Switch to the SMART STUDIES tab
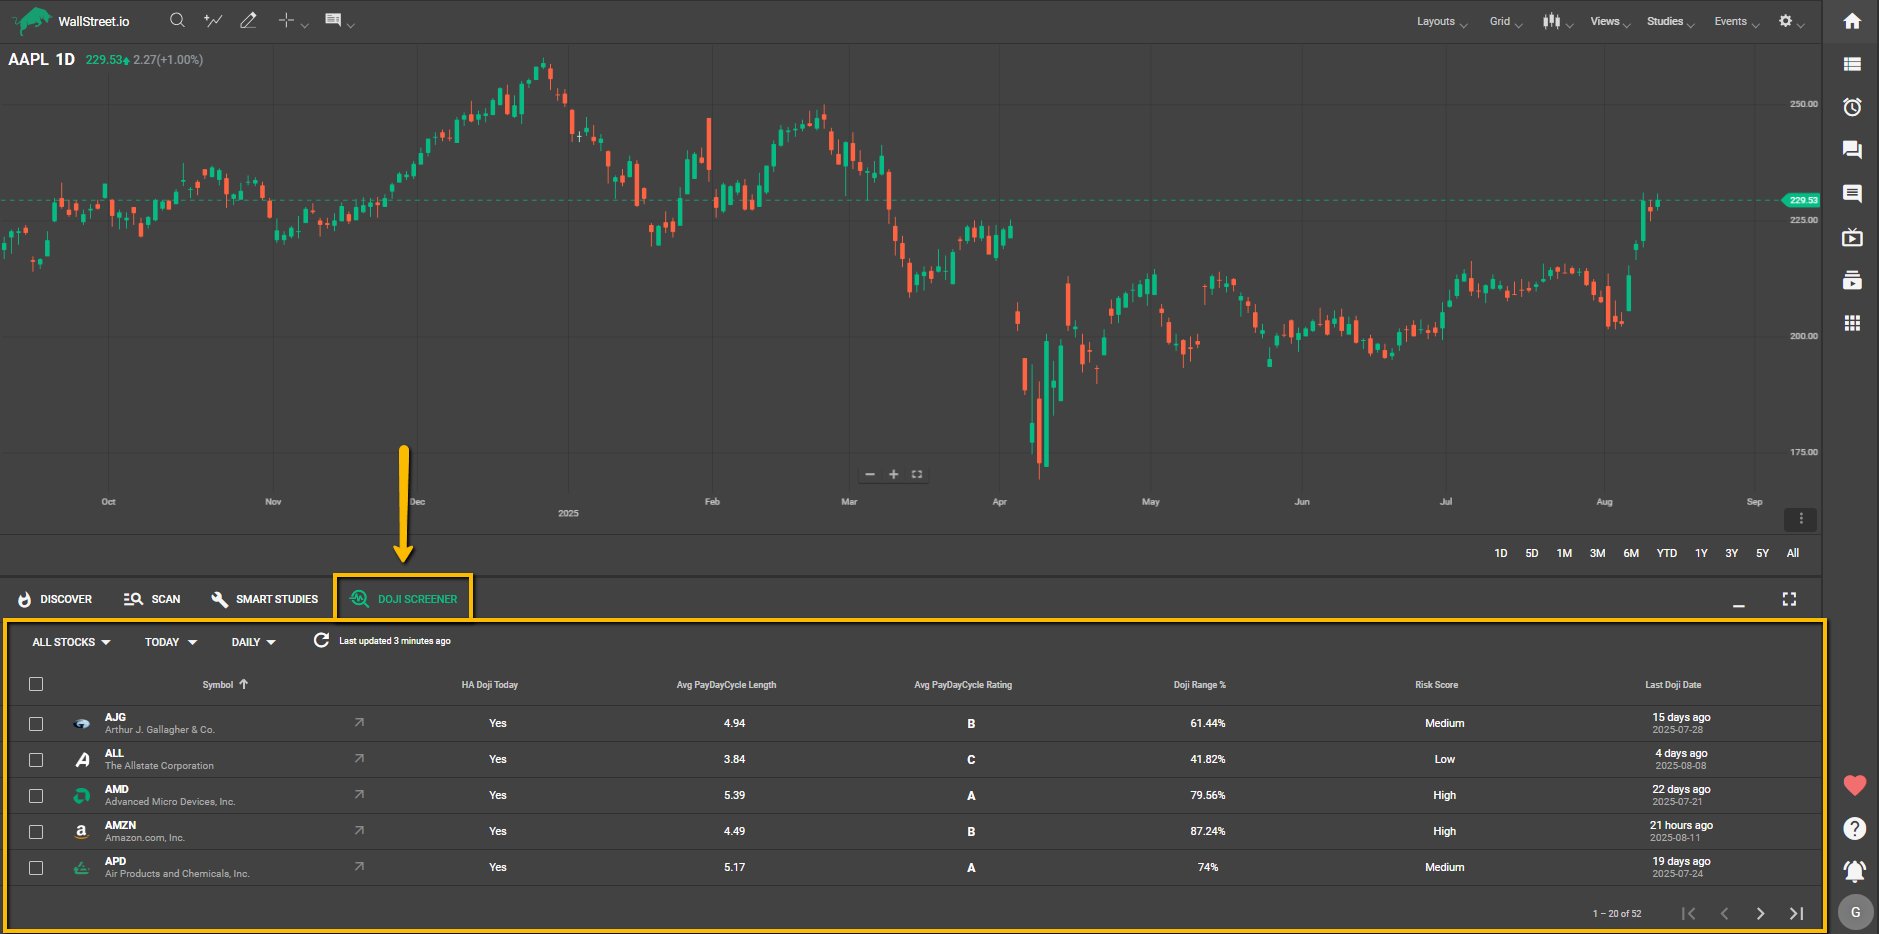 click(265, 599)
